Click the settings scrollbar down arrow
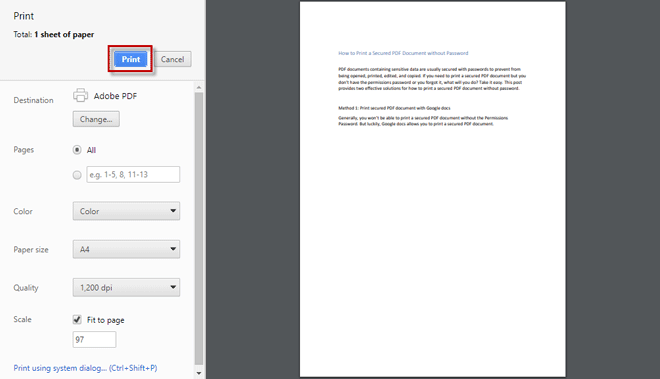The width and height of the screenshot is (660, 379). pyautogui.click(x=199, y=373)
